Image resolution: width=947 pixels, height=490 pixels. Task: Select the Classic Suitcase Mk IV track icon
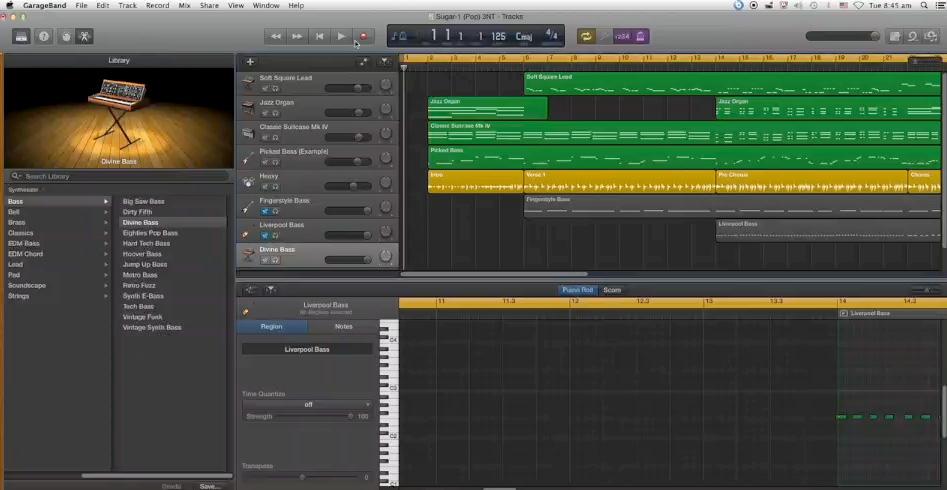click(x=248, y=134)
